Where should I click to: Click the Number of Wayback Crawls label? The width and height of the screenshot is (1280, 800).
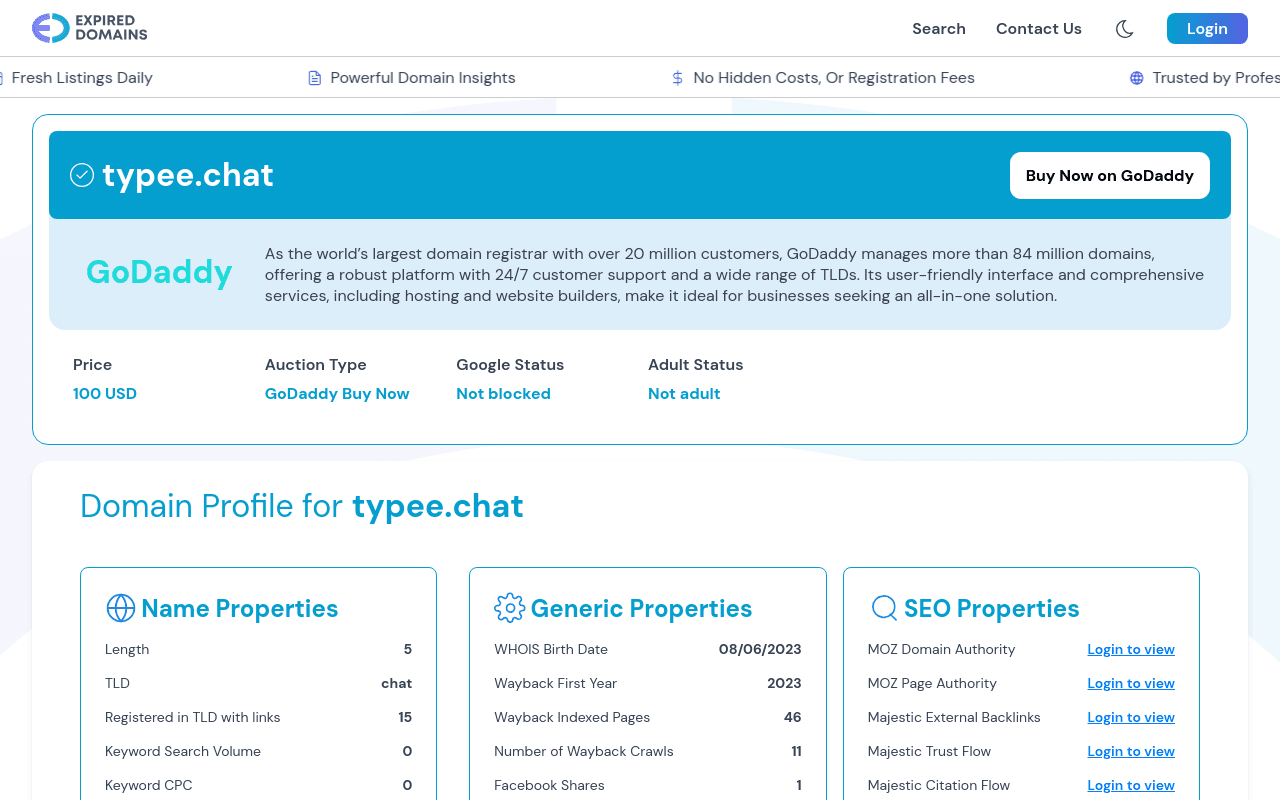tap(584, 751)
